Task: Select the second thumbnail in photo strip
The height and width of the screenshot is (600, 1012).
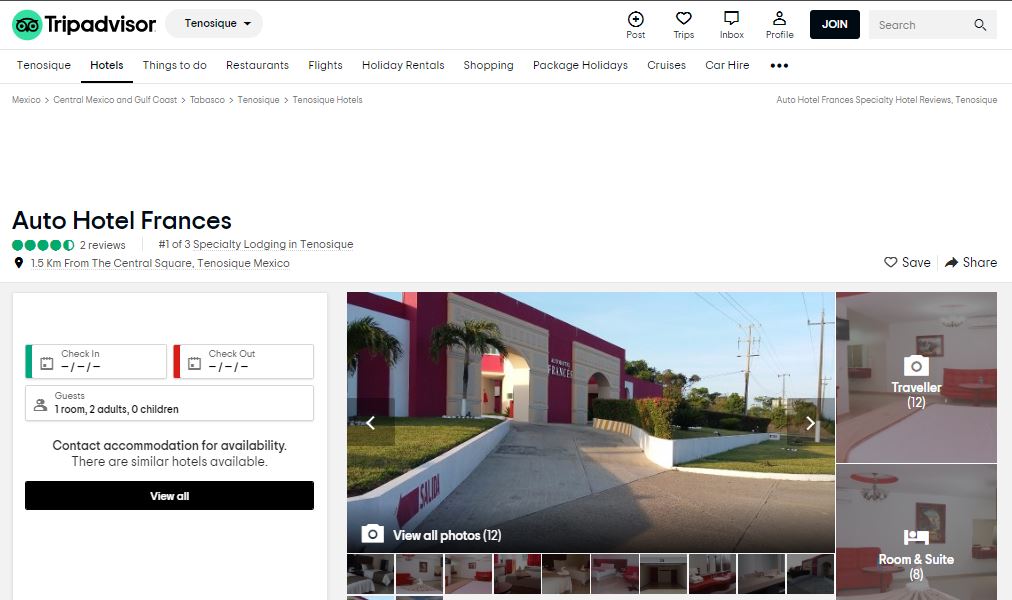Action: pyautogui.click(x=420, y=574)
